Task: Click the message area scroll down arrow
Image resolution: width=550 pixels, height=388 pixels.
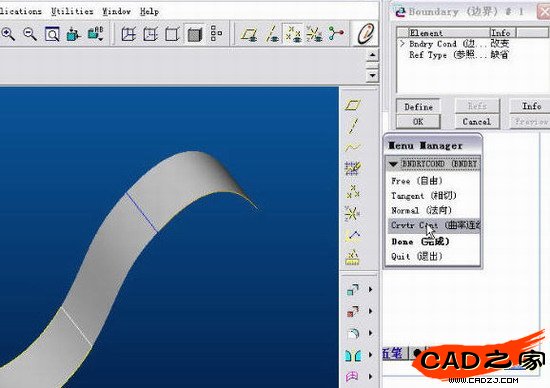Action: (372, 75)
